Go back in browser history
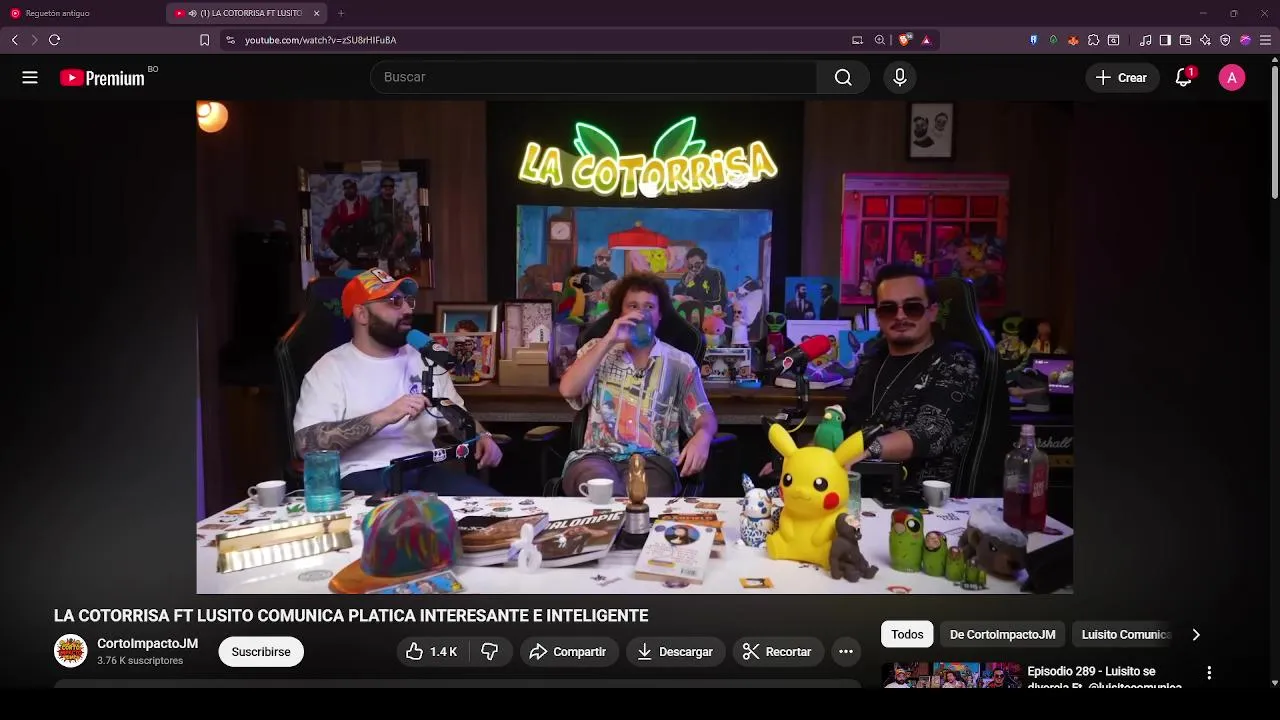This screenshot has width=1280, height=720. click(15, 40)
